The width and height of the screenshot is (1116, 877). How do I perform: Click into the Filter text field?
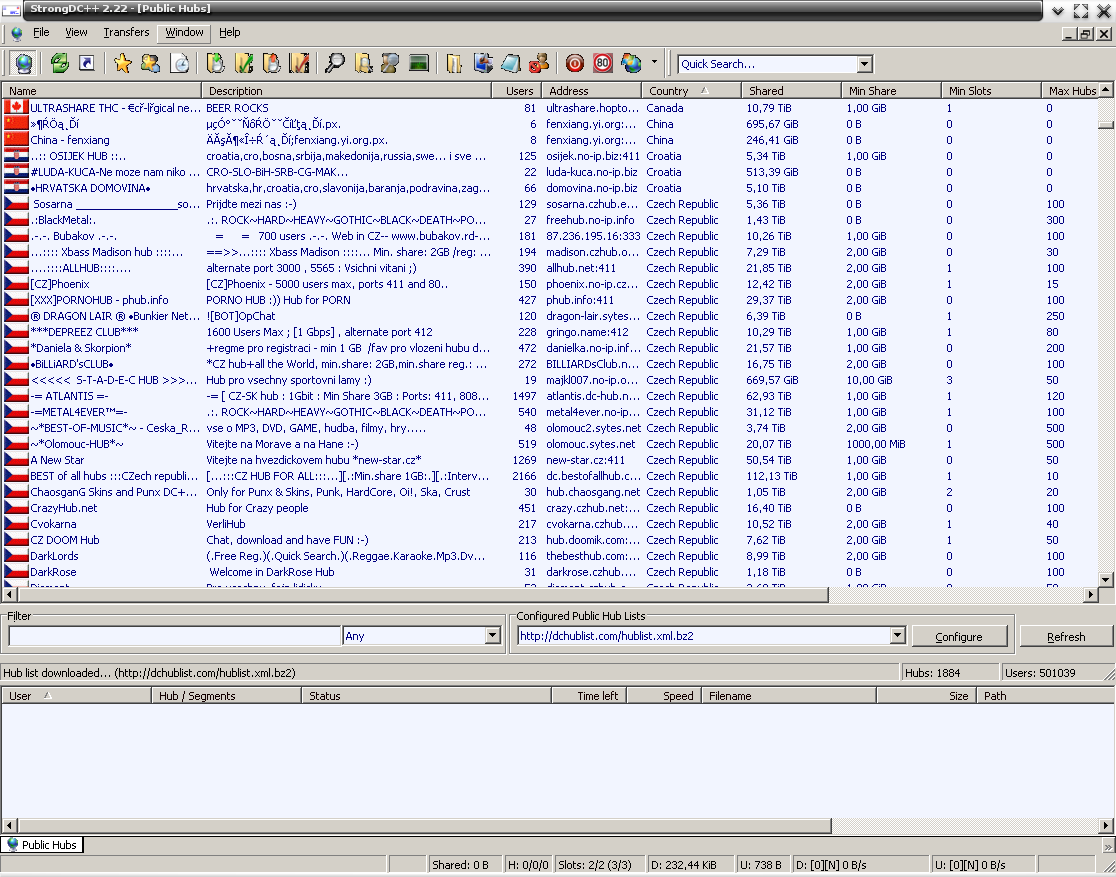(x=174, y=636)
